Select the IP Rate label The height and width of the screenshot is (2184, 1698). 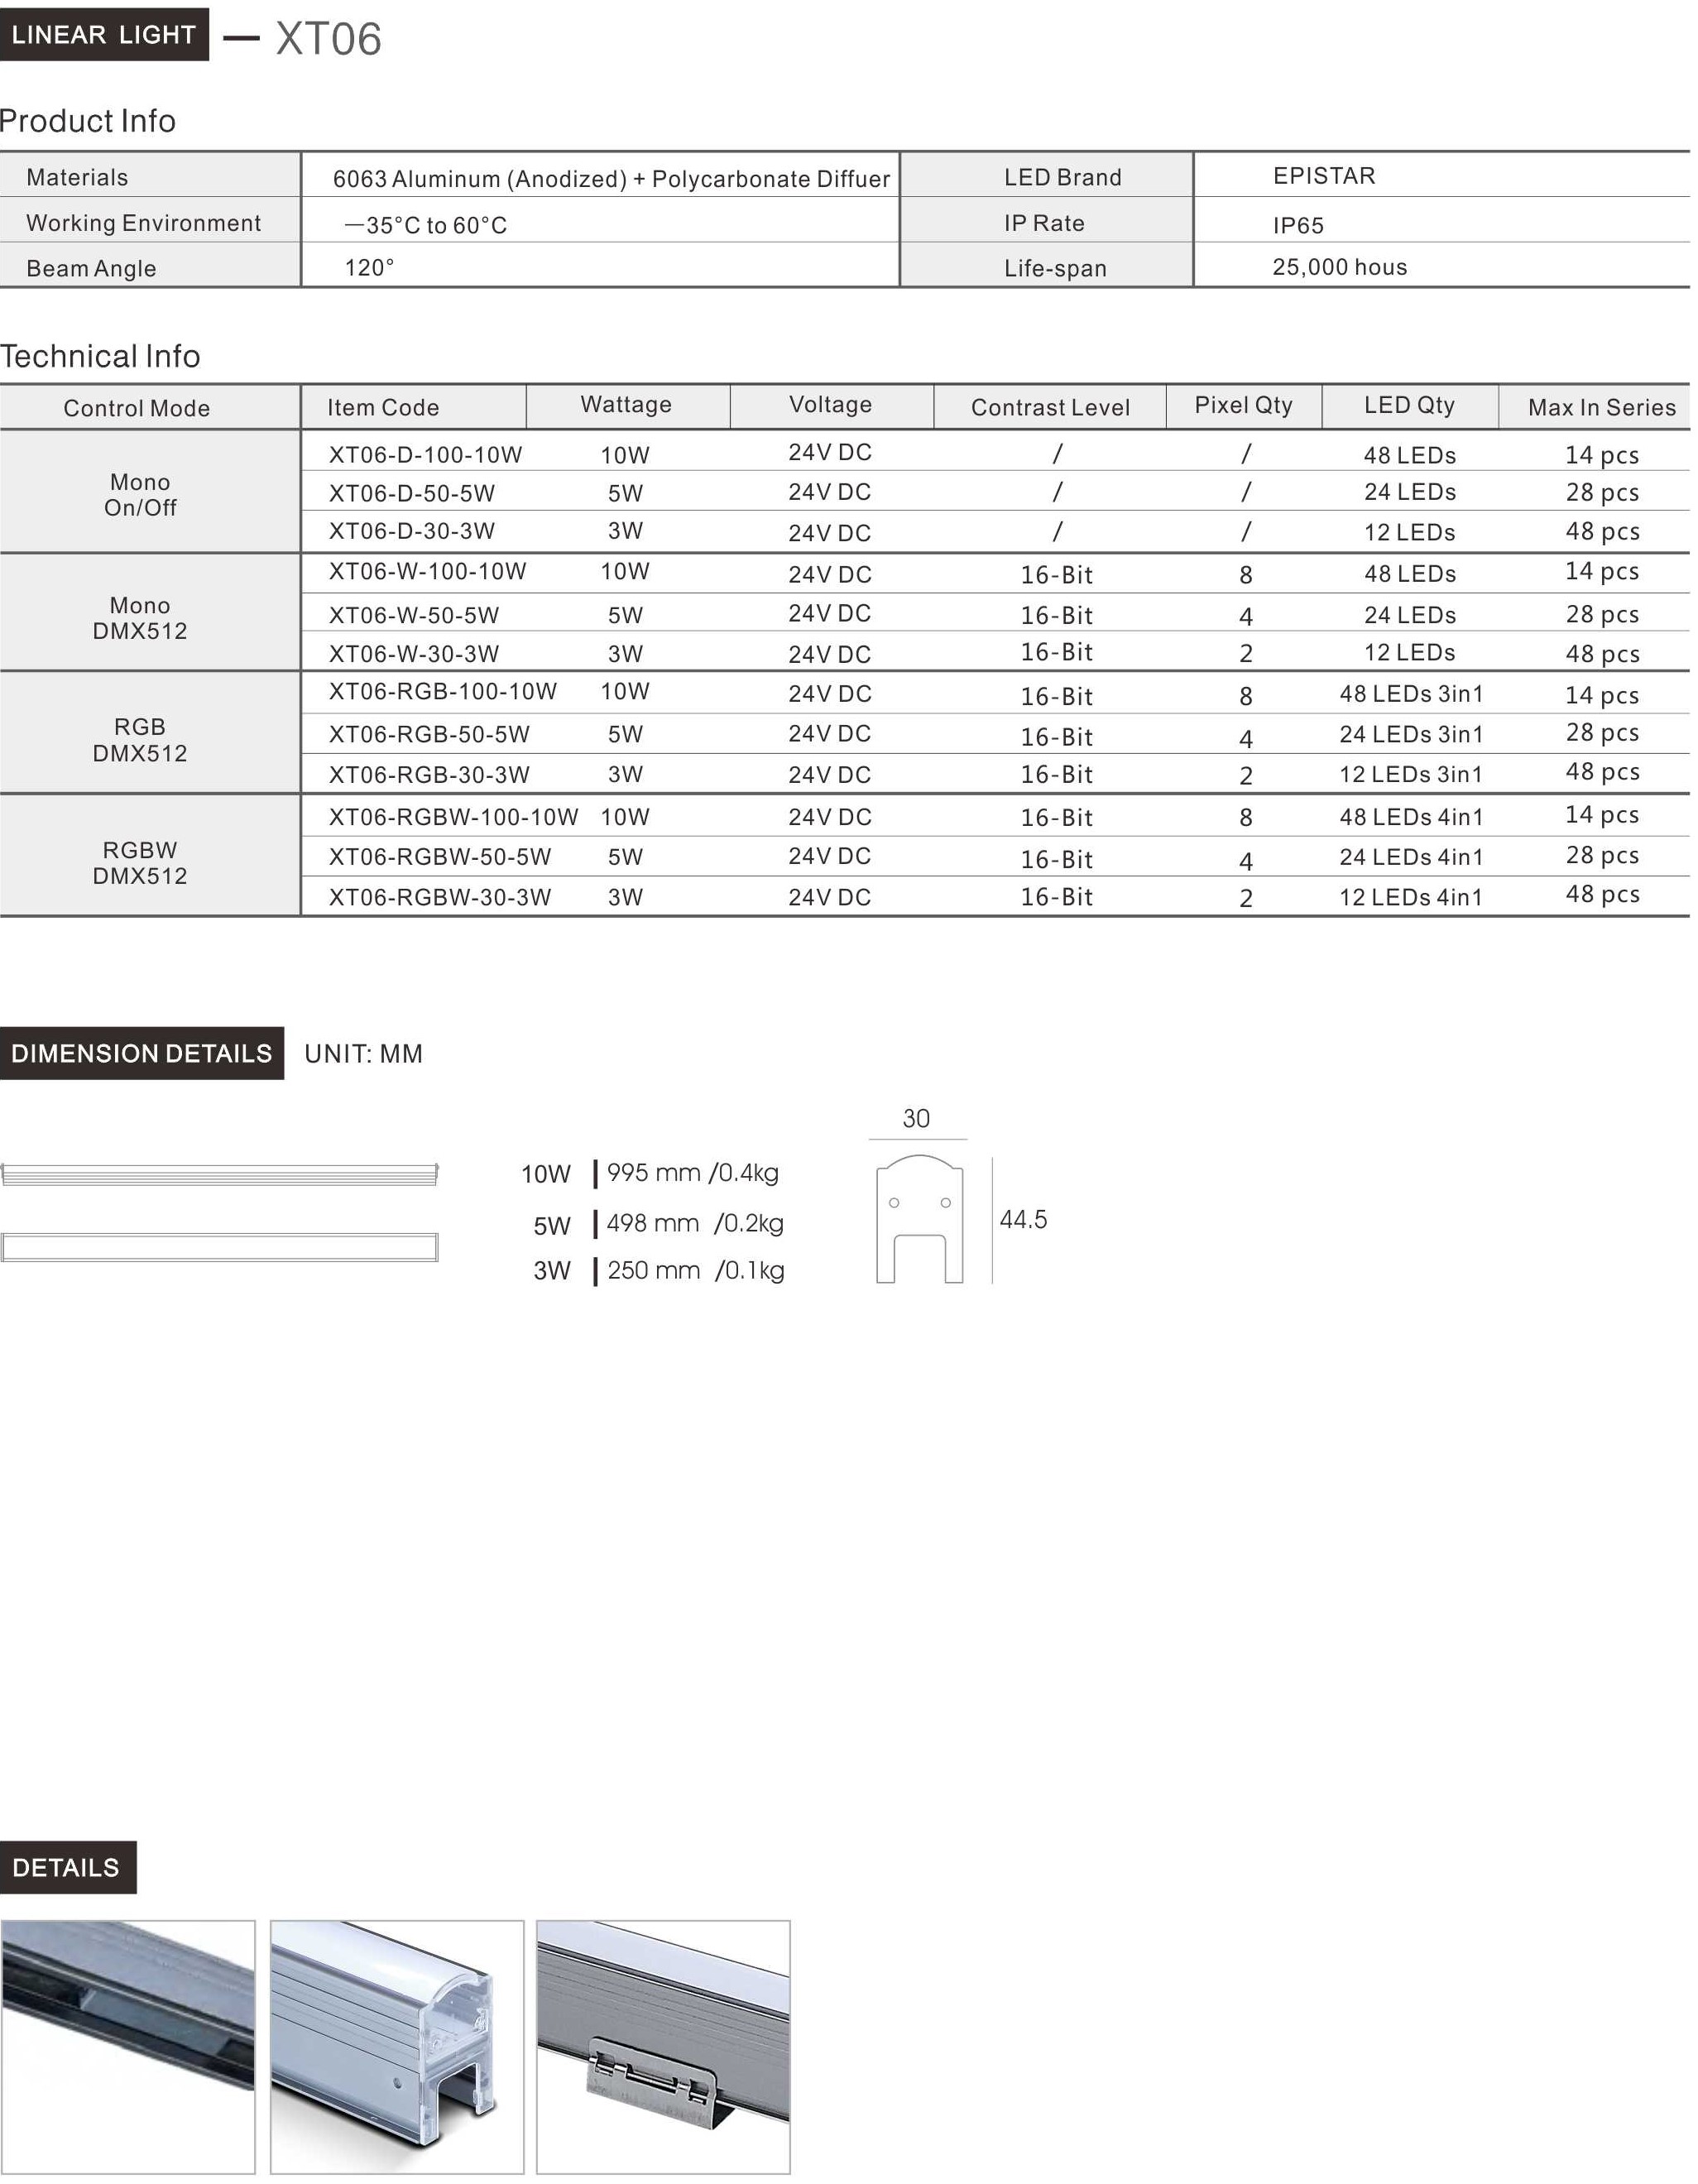point(1044,223)
